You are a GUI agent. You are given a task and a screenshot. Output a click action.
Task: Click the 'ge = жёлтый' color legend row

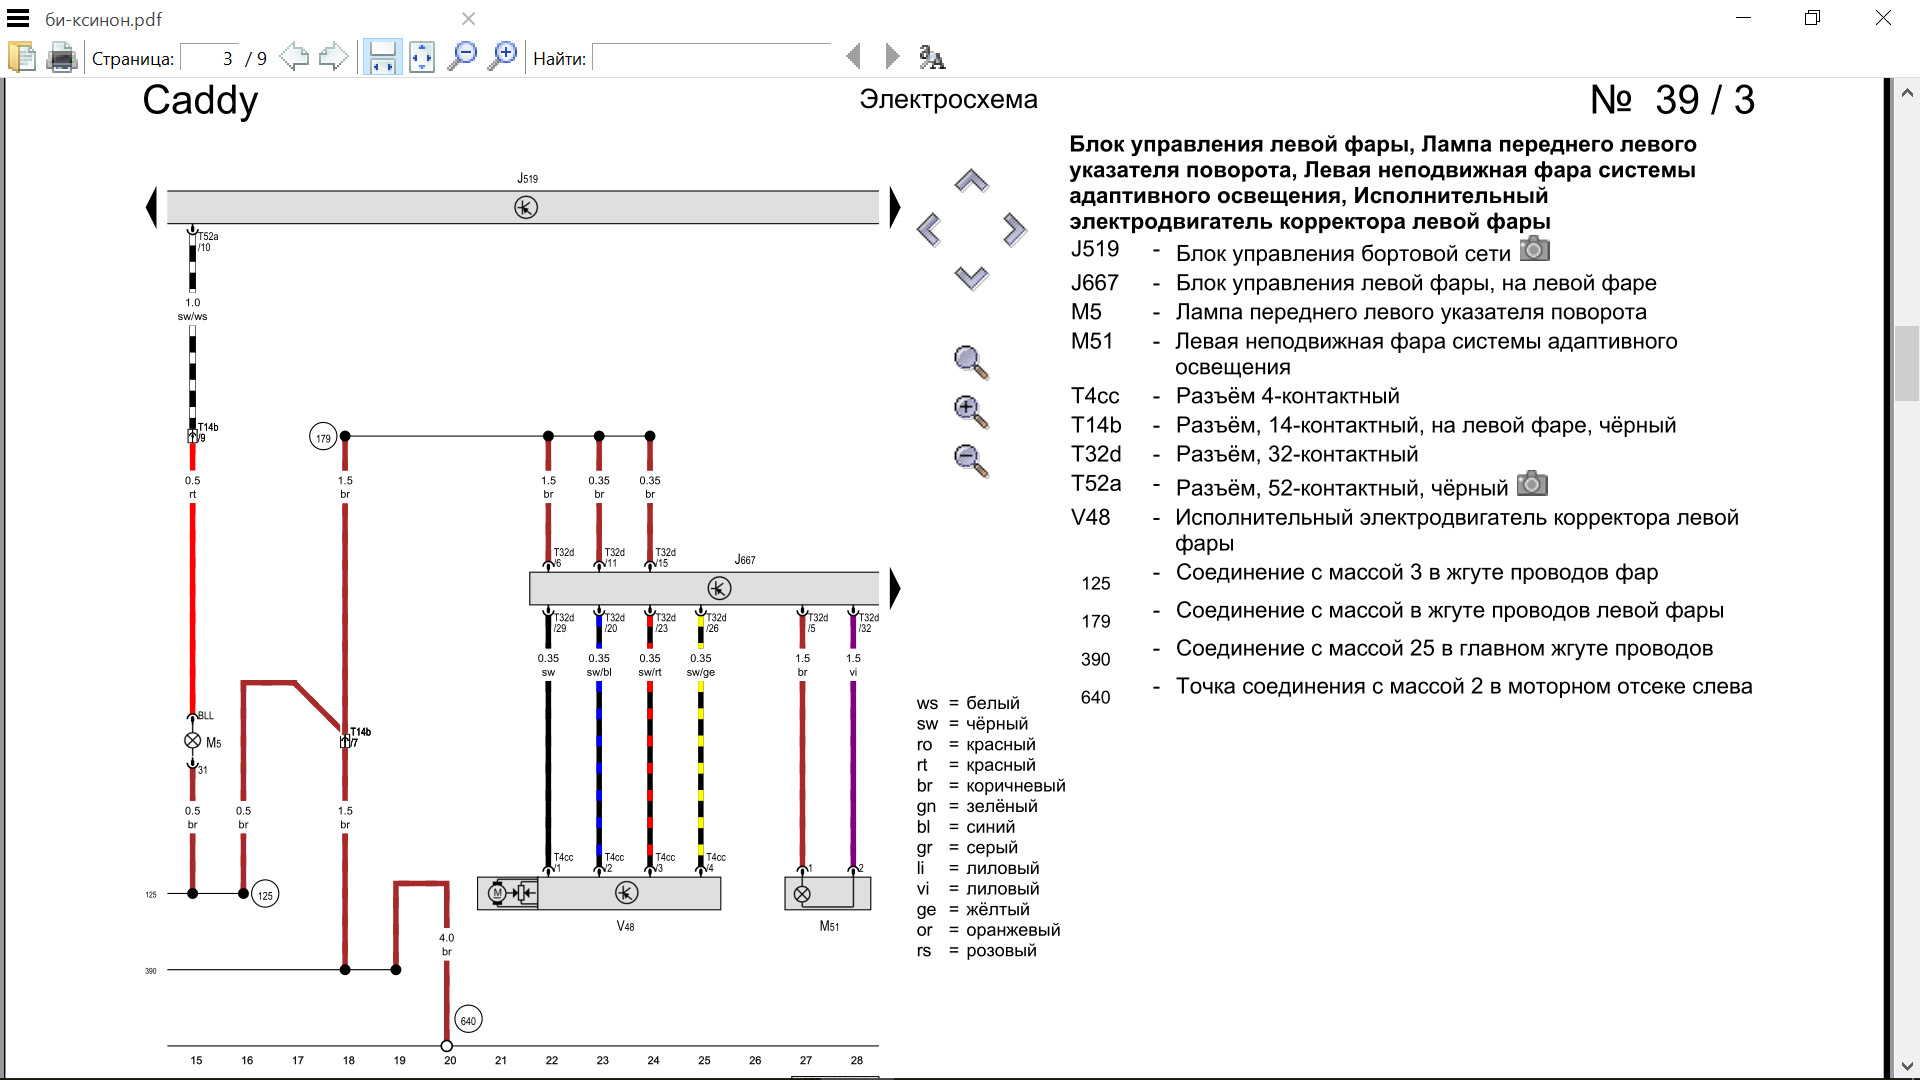(x=973, y=909)
